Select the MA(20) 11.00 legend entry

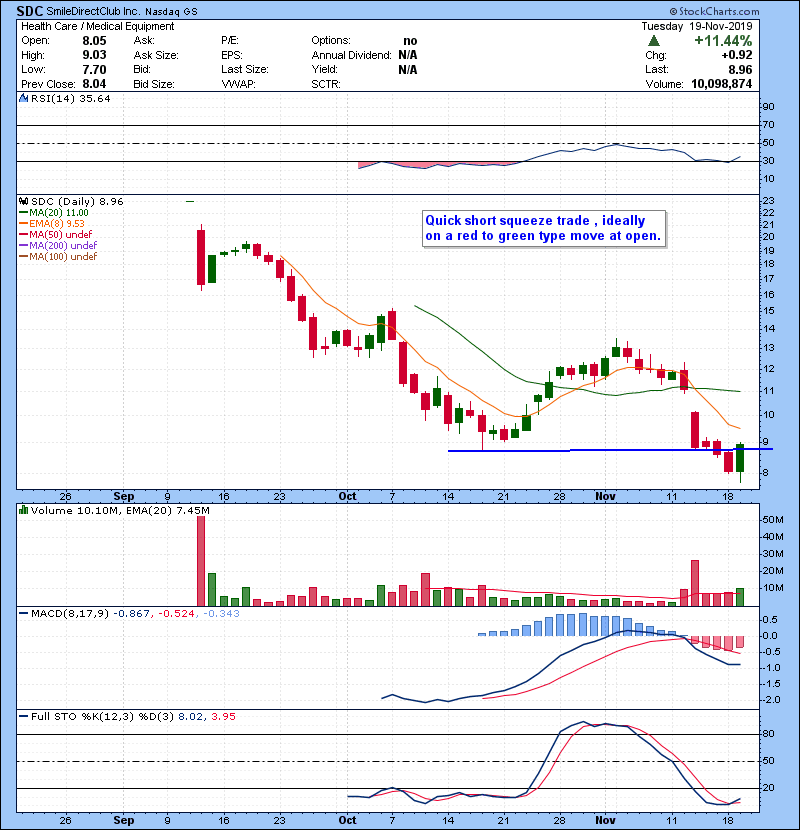pyautogui.click(x=55, y=212)
